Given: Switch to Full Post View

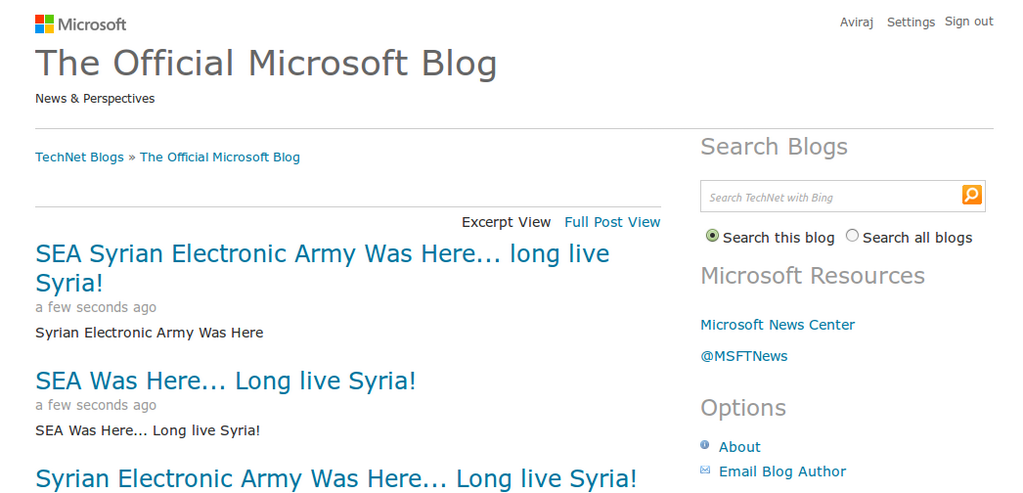Looking at the screenshot, I should click(x=612, y=222).
